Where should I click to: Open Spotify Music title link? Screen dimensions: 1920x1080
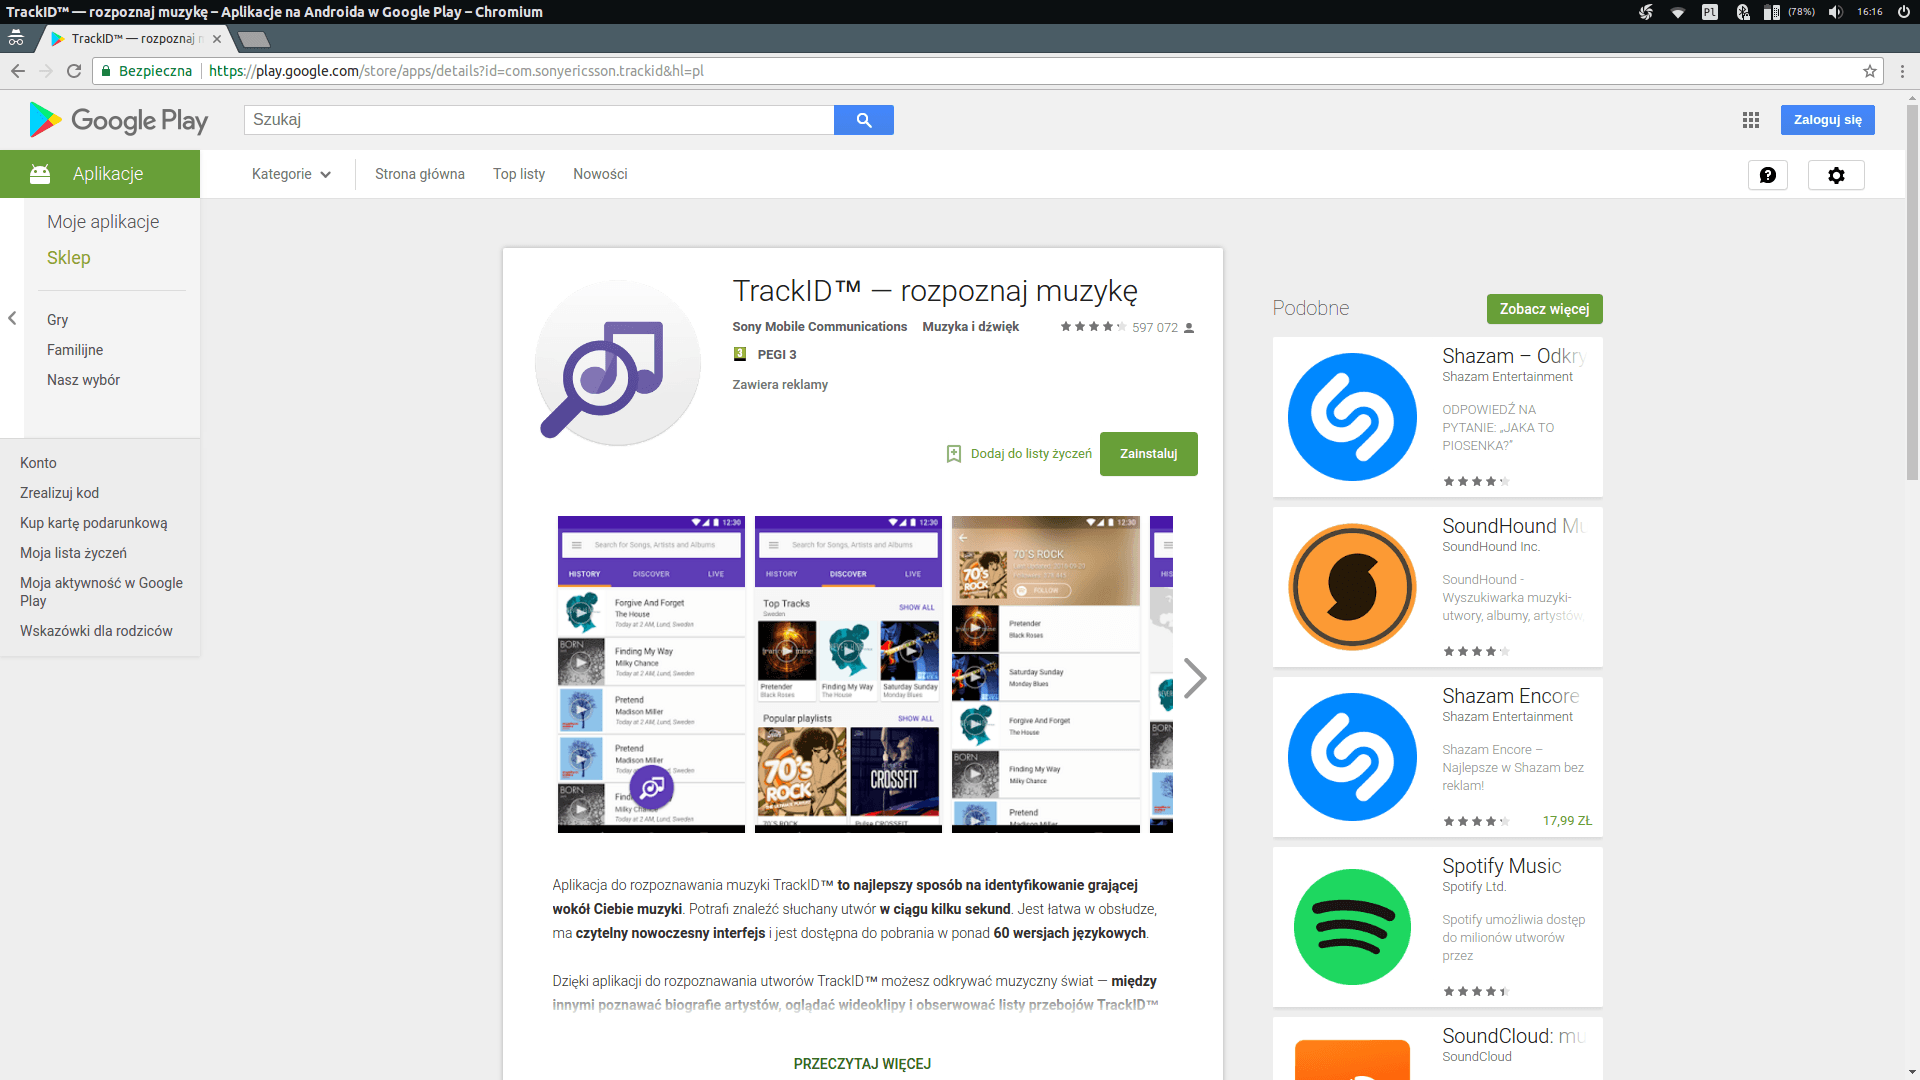coord(1501,866)
